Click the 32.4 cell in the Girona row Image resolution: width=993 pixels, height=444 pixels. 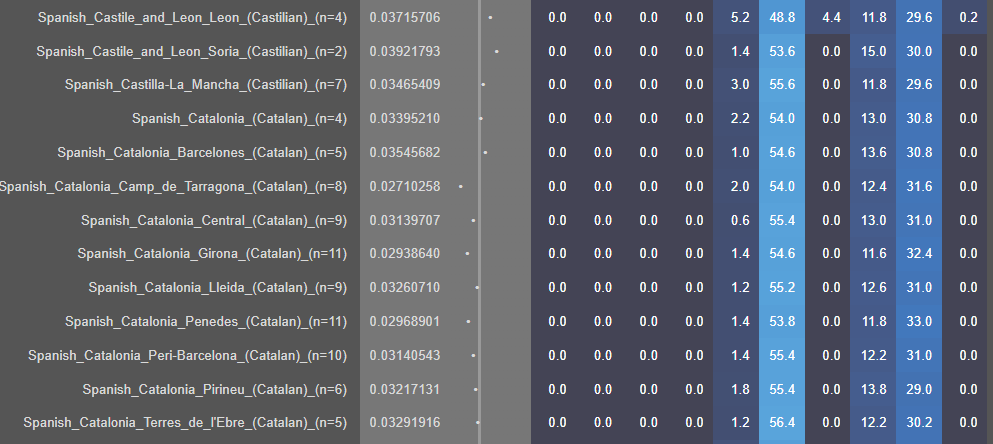click(x=917, y=254)
